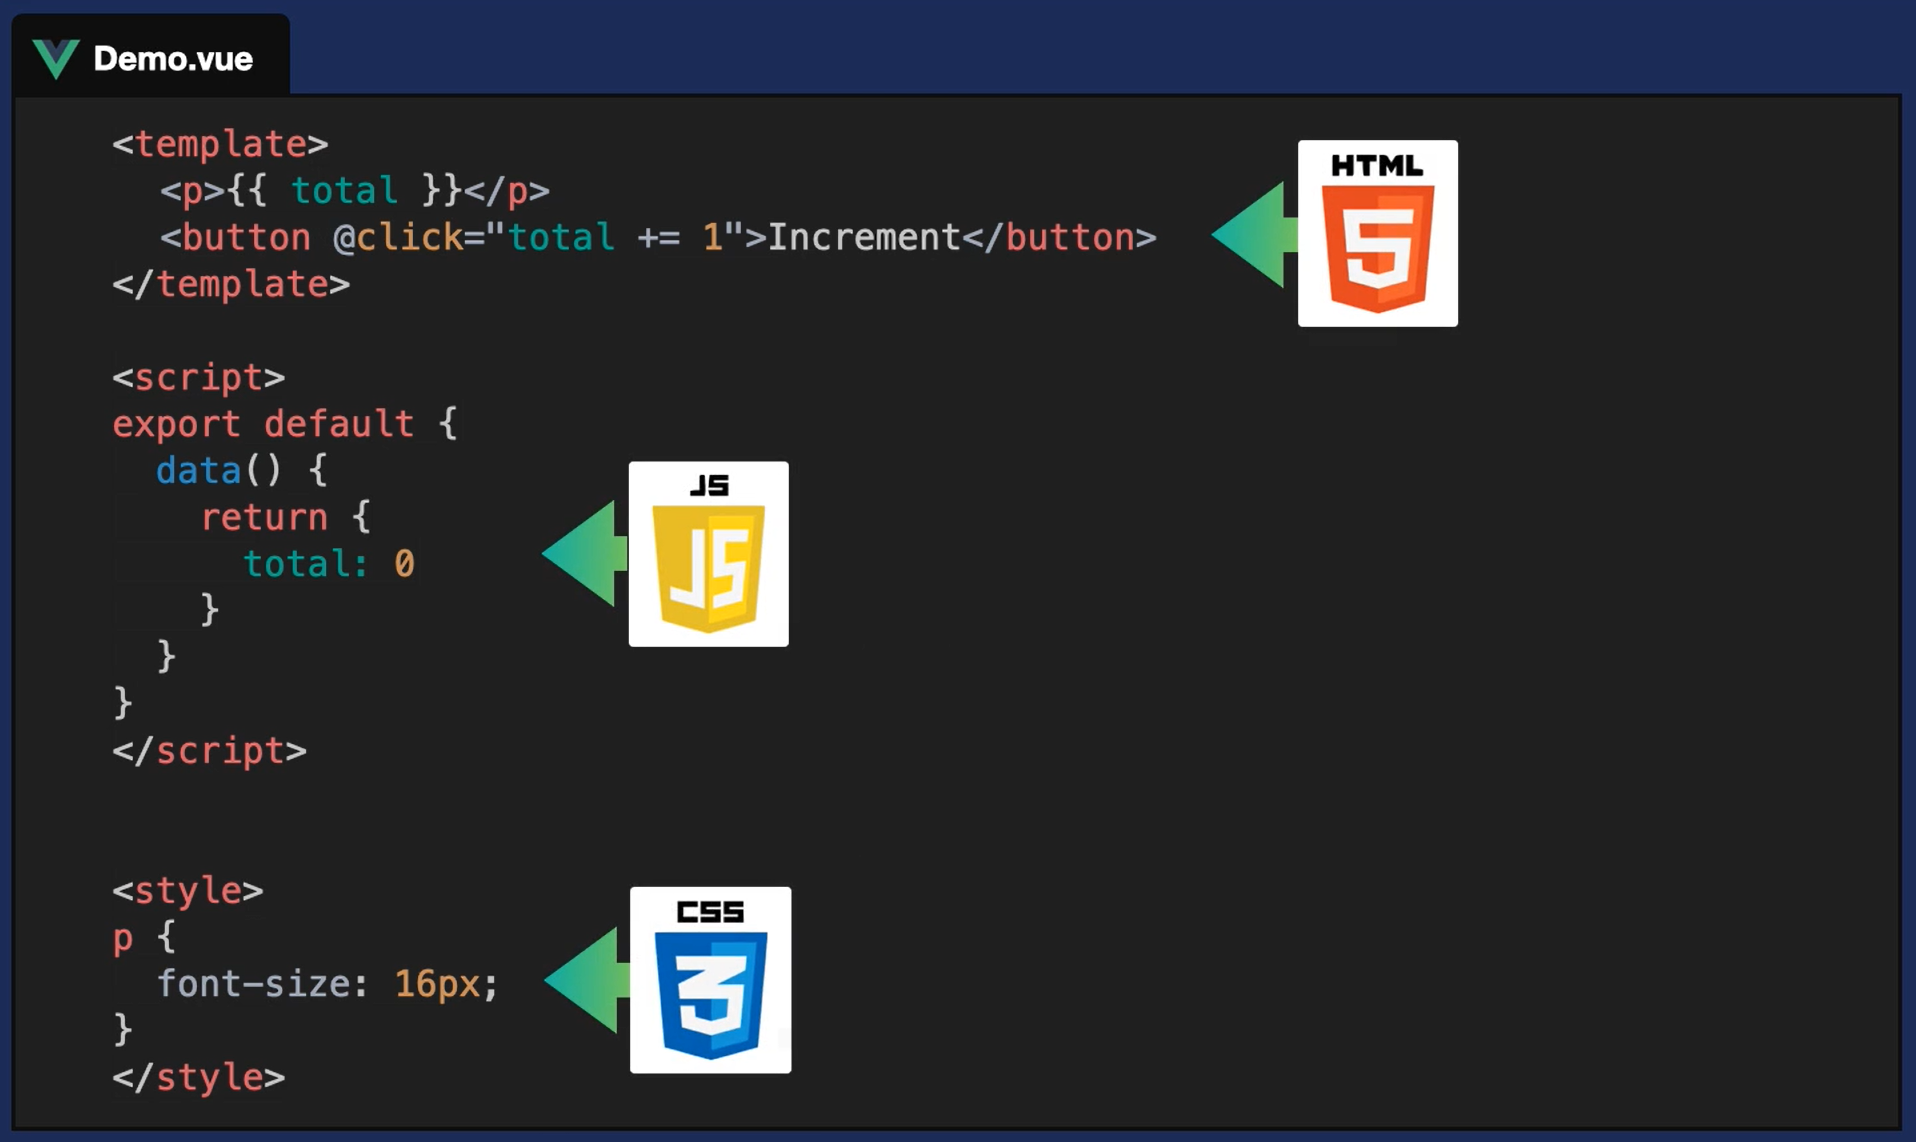Click the return { line
The height and width of the screenshot is (1142, 1916).
click(x=285, y=517)
